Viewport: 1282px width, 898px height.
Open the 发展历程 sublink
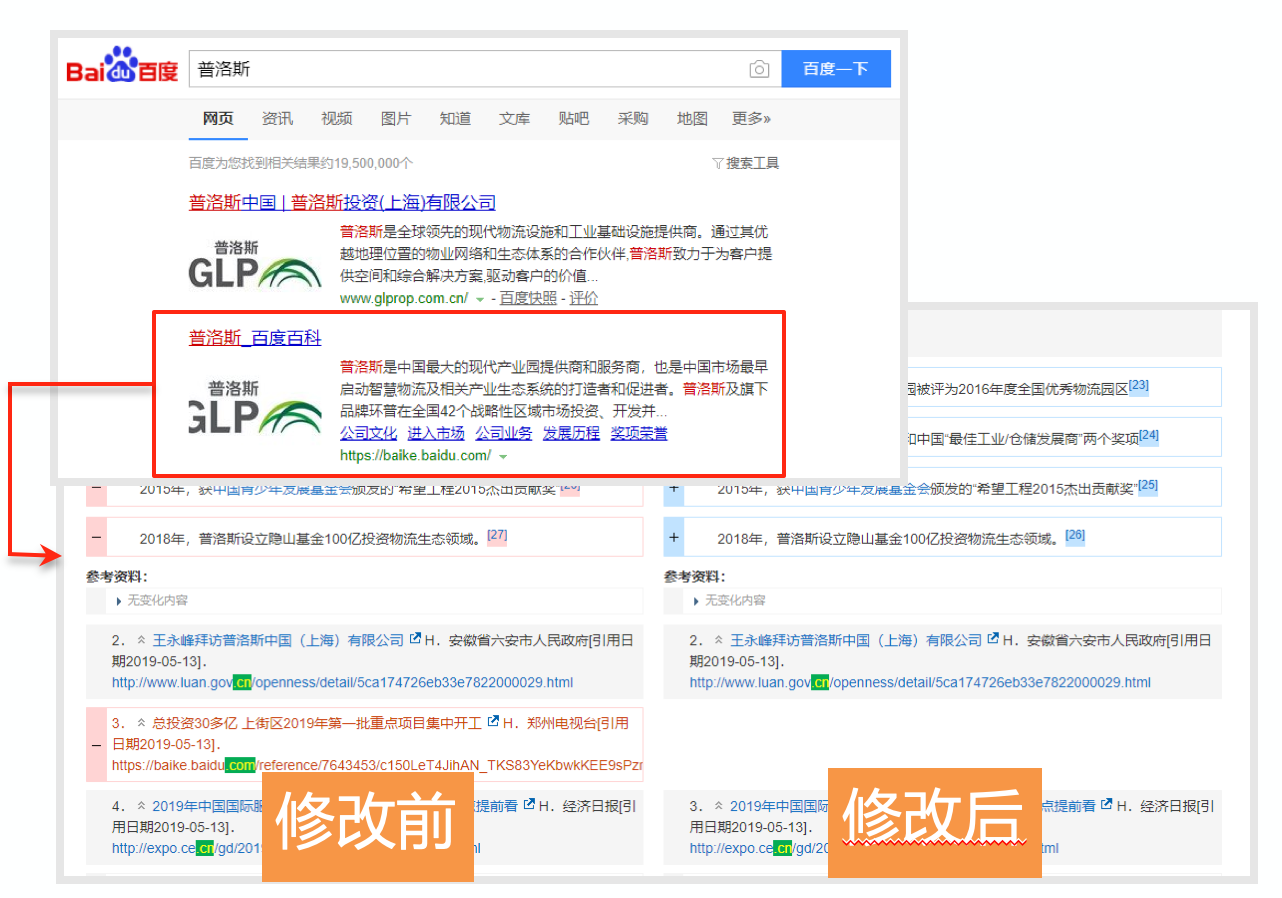point(571,433)
